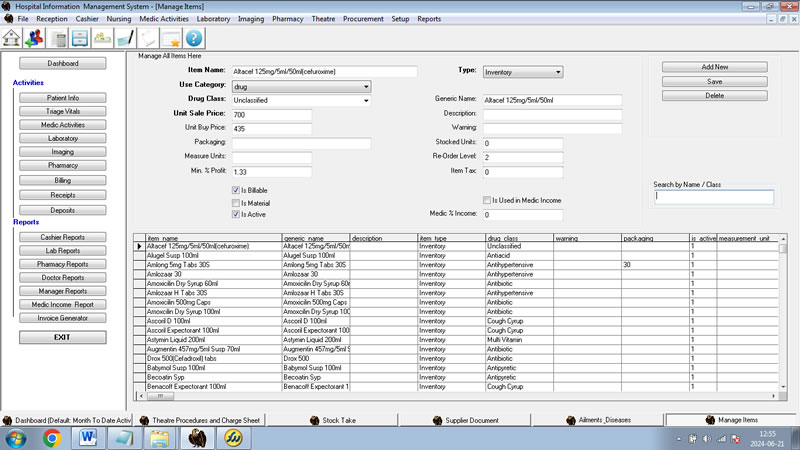The image size is (800, 450).
Task: Click the add patient people icon
Action: 36,38
